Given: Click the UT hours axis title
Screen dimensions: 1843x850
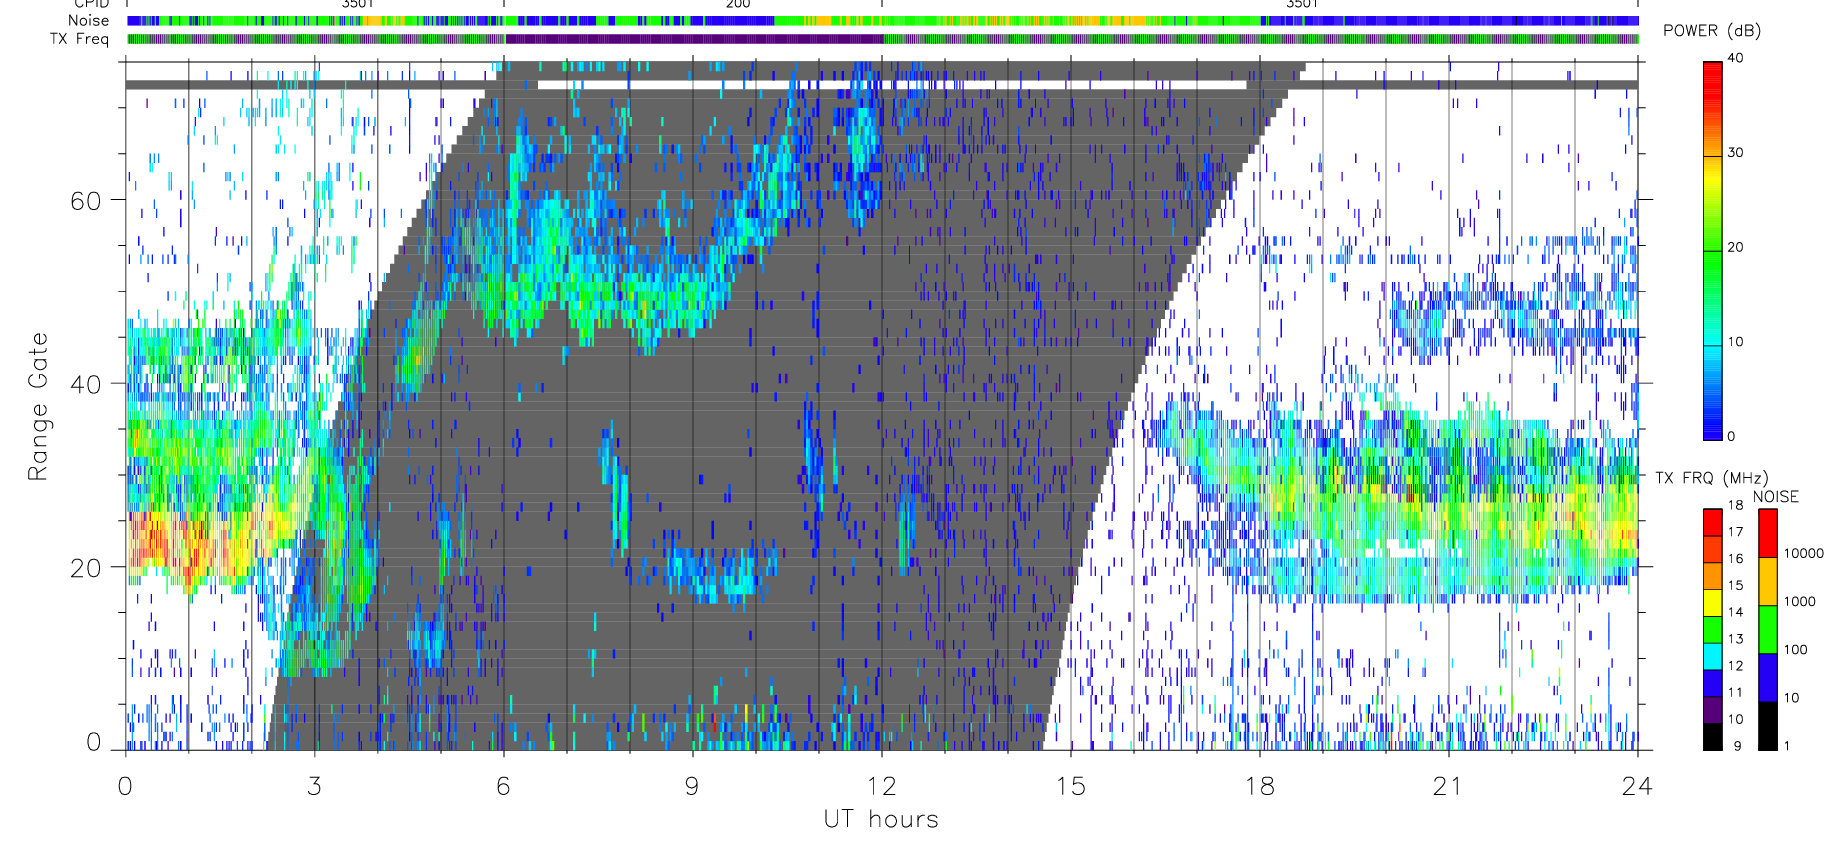Looking at the screenshot, I should click(881, 819).
